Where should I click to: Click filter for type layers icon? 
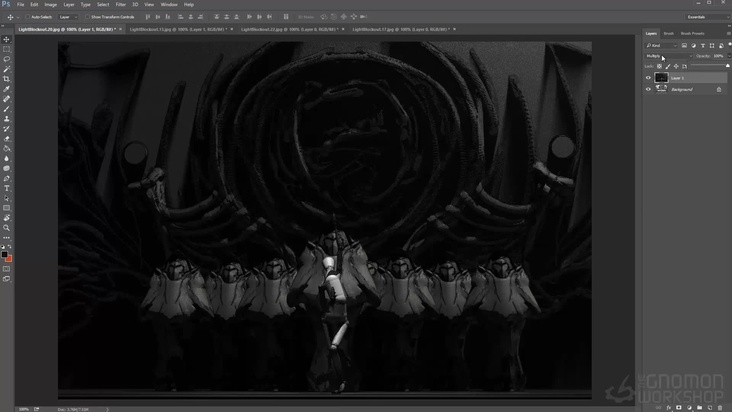[x=703, y=46]
